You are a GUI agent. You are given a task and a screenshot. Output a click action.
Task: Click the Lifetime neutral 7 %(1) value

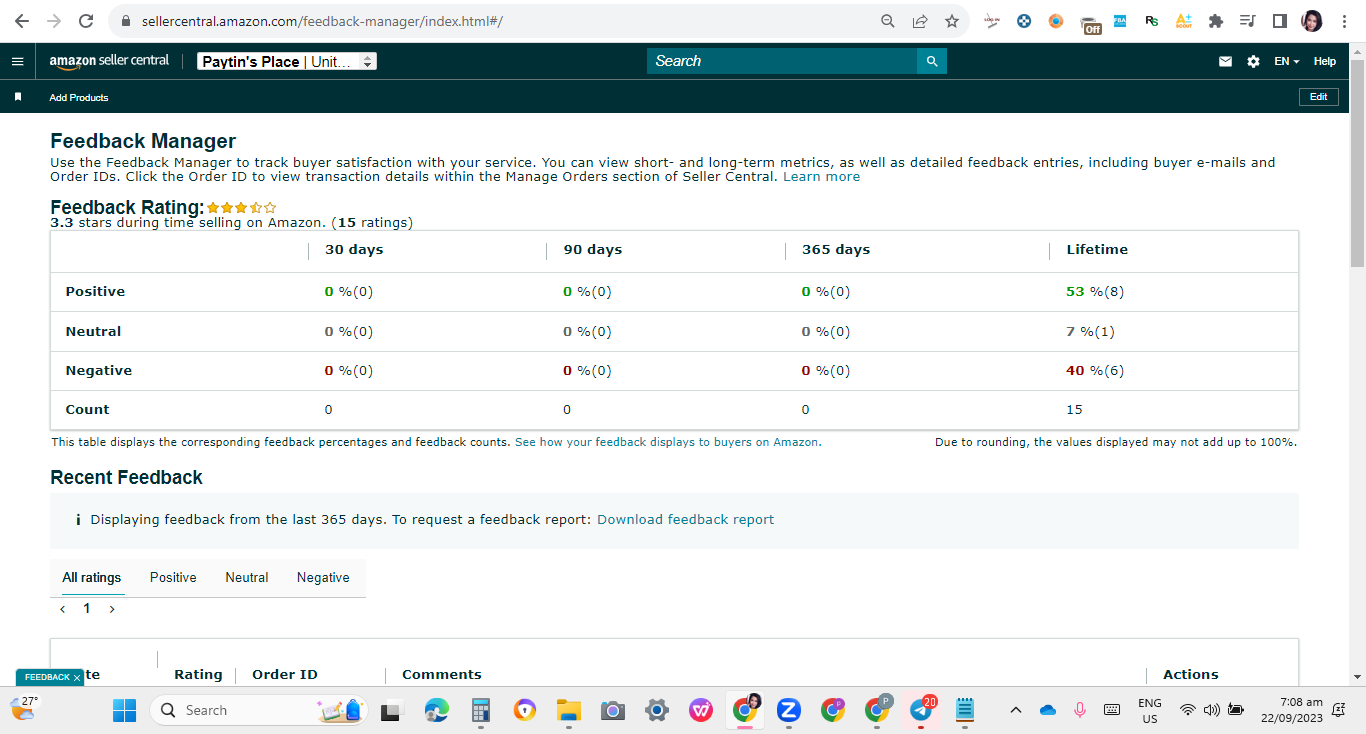[1090, 332]
